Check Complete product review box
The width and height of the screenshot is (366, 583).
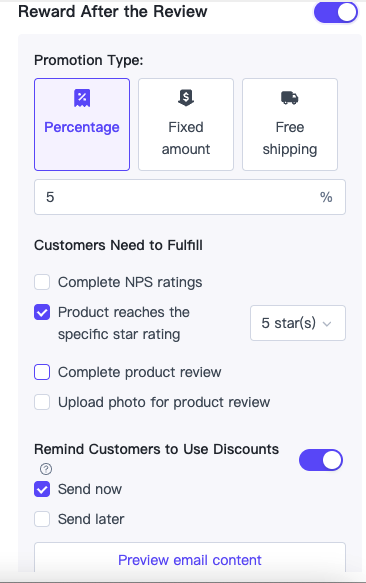click(42, 372)
